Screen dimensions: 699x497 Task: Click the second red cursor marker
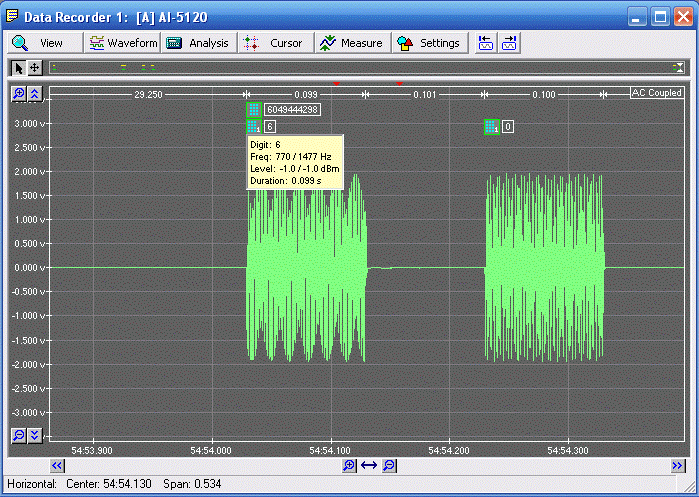tap(399, 83)
